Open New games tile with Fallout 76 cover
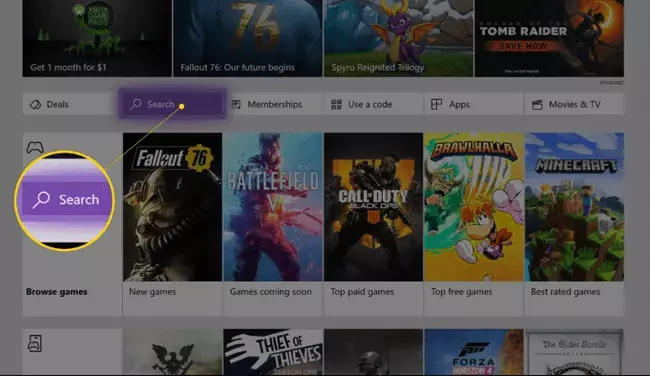 (172, 224)
